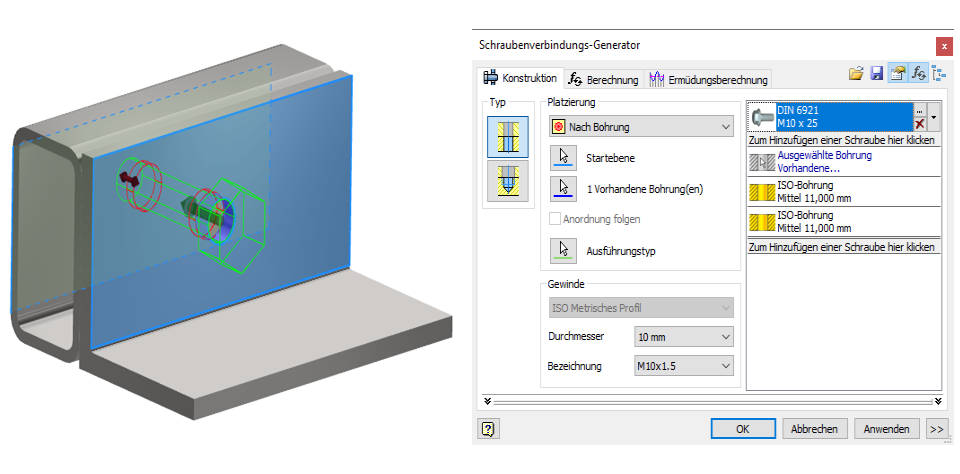Click the tree structure icon

(939, 73)
